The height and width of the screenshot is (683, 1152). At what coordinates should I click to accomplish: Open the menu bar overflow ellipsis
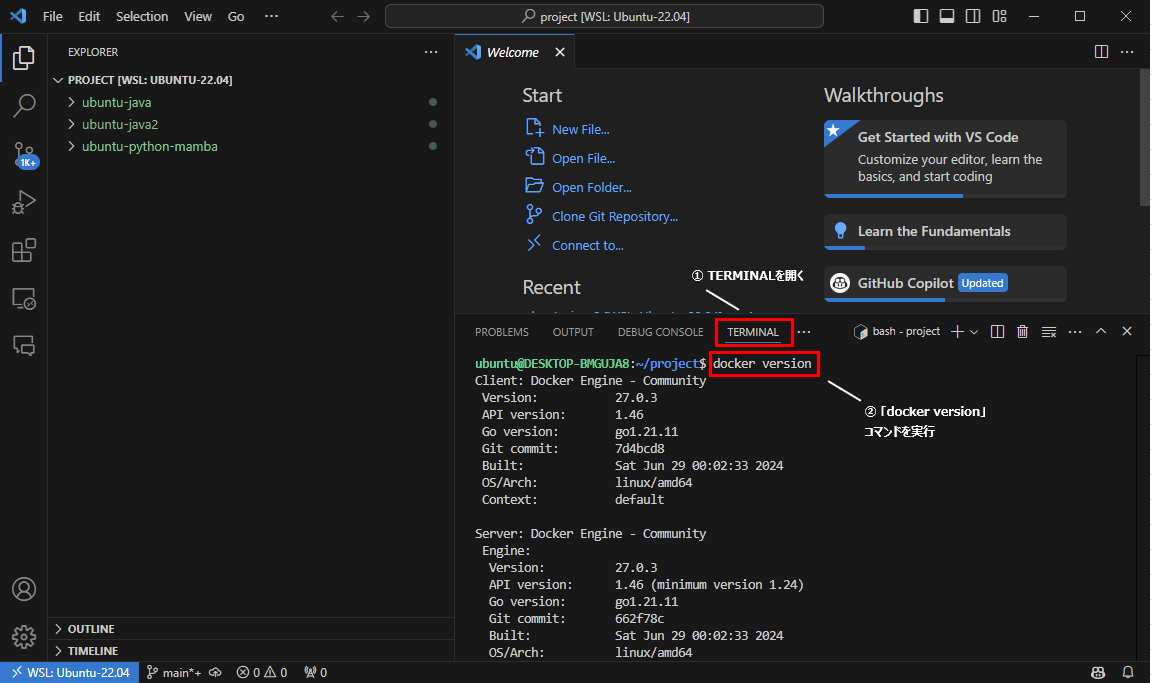click(x=271, y=16)
